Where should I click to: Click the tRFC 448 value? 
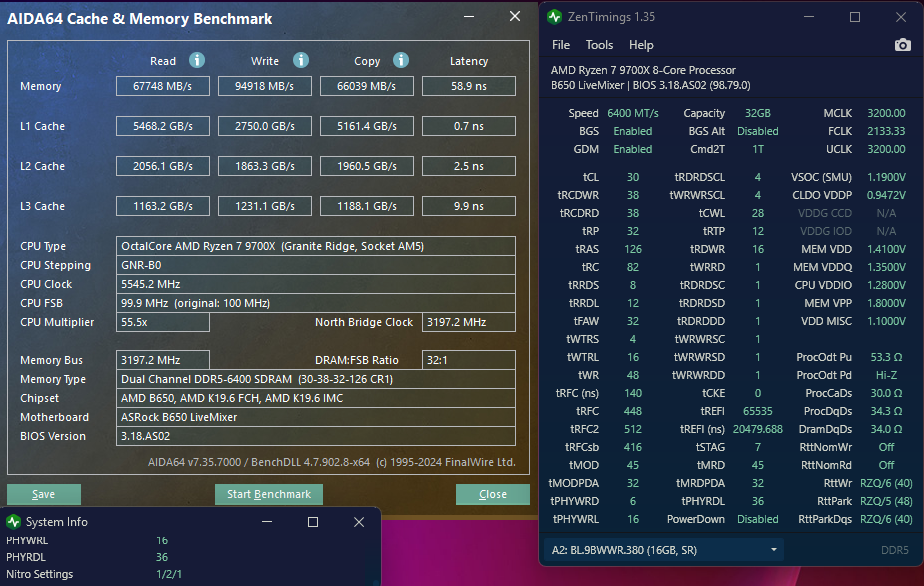pos(633,411)
